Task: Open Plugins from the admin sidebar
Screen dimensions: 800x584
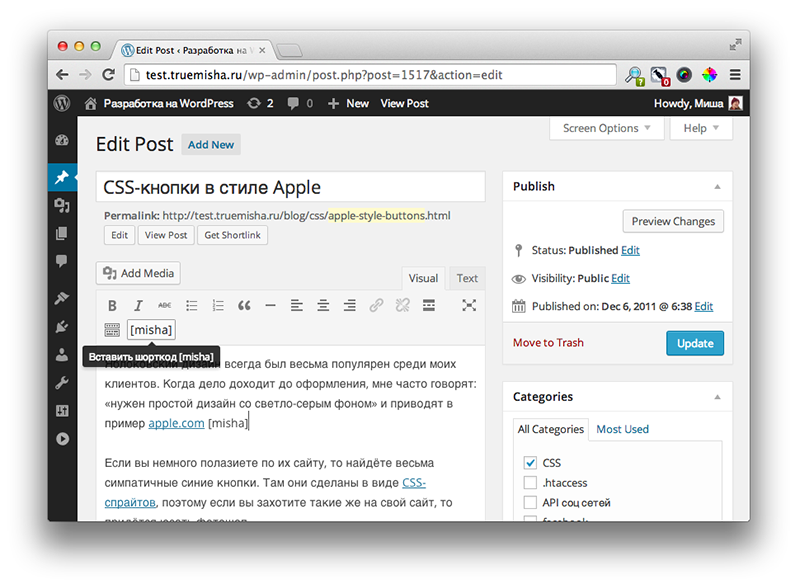Action: click(62, 325)
